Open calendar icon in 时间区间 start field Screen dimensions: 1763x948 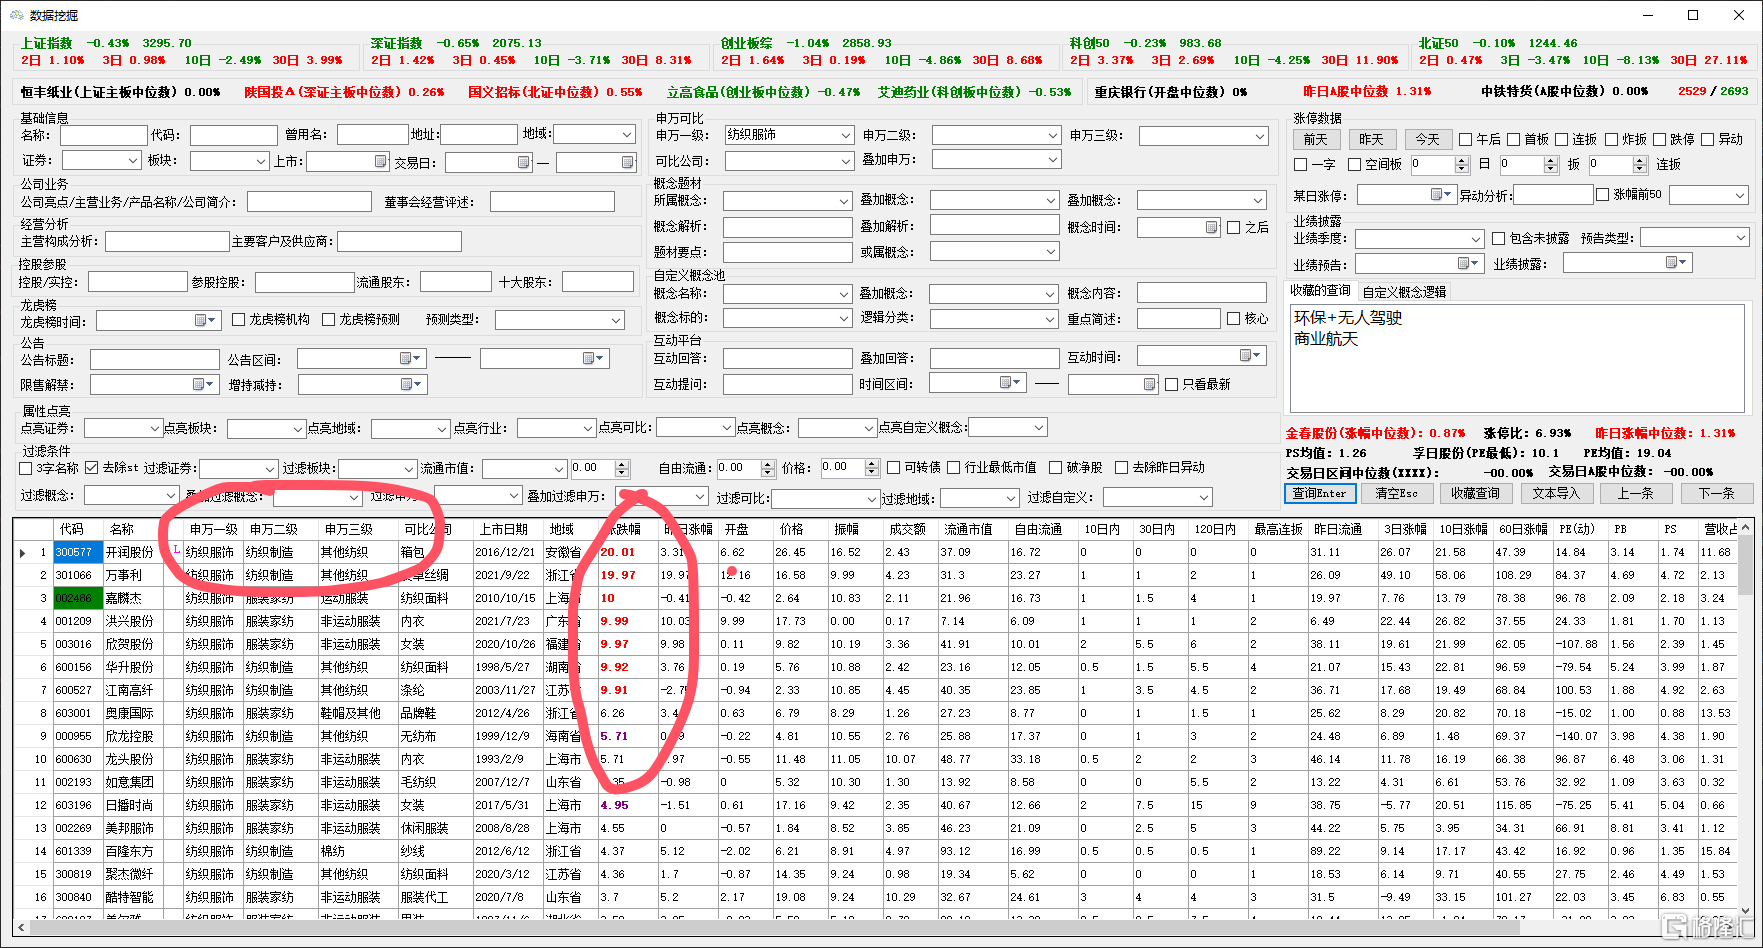[x=1011, y=382]
